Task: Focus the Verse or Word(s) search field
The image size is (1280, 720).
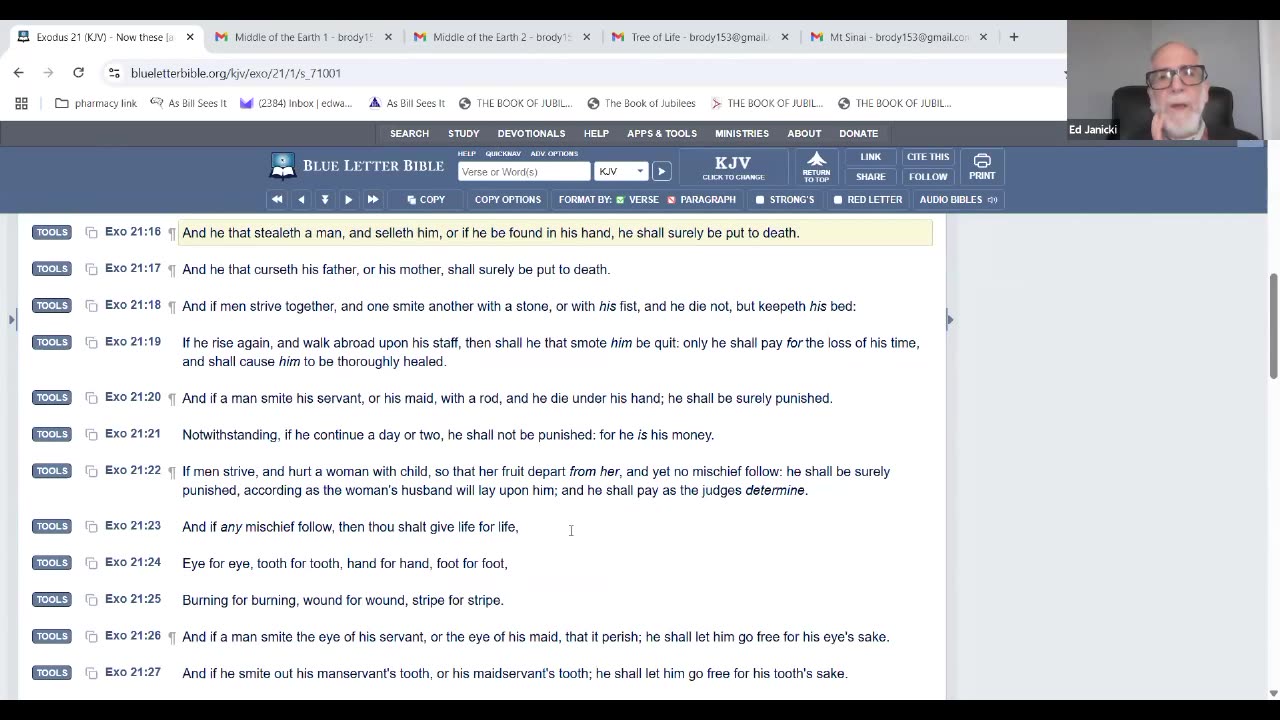Action: click(x=524, y=171)
